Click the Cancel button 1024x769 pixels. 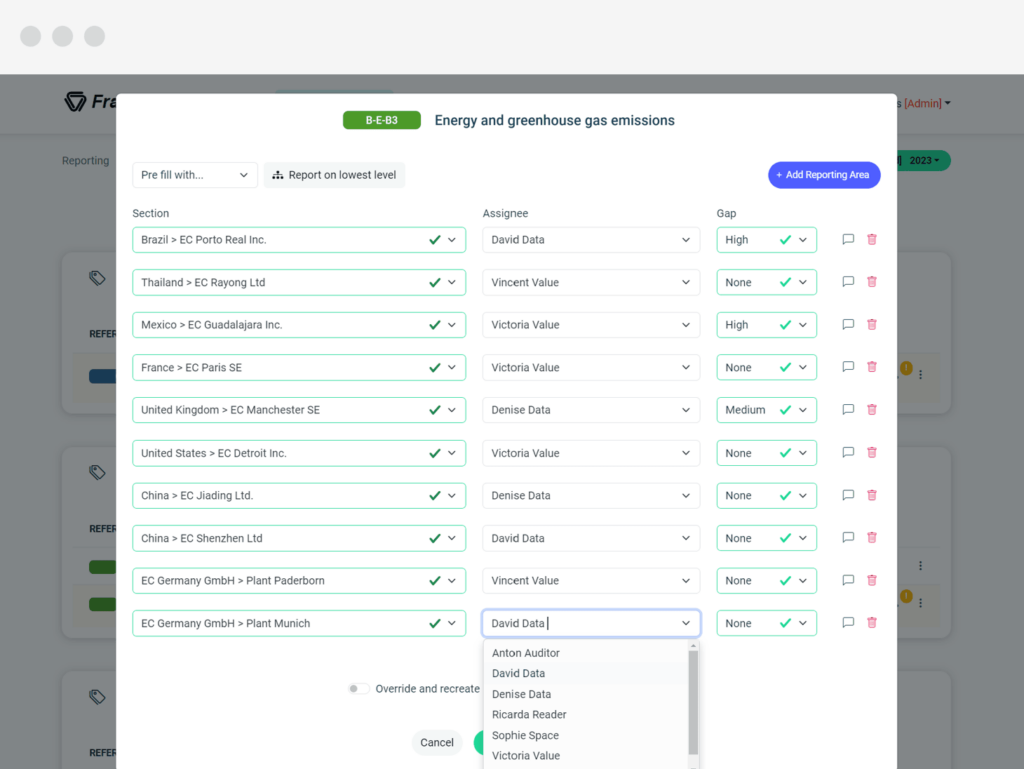437,742
